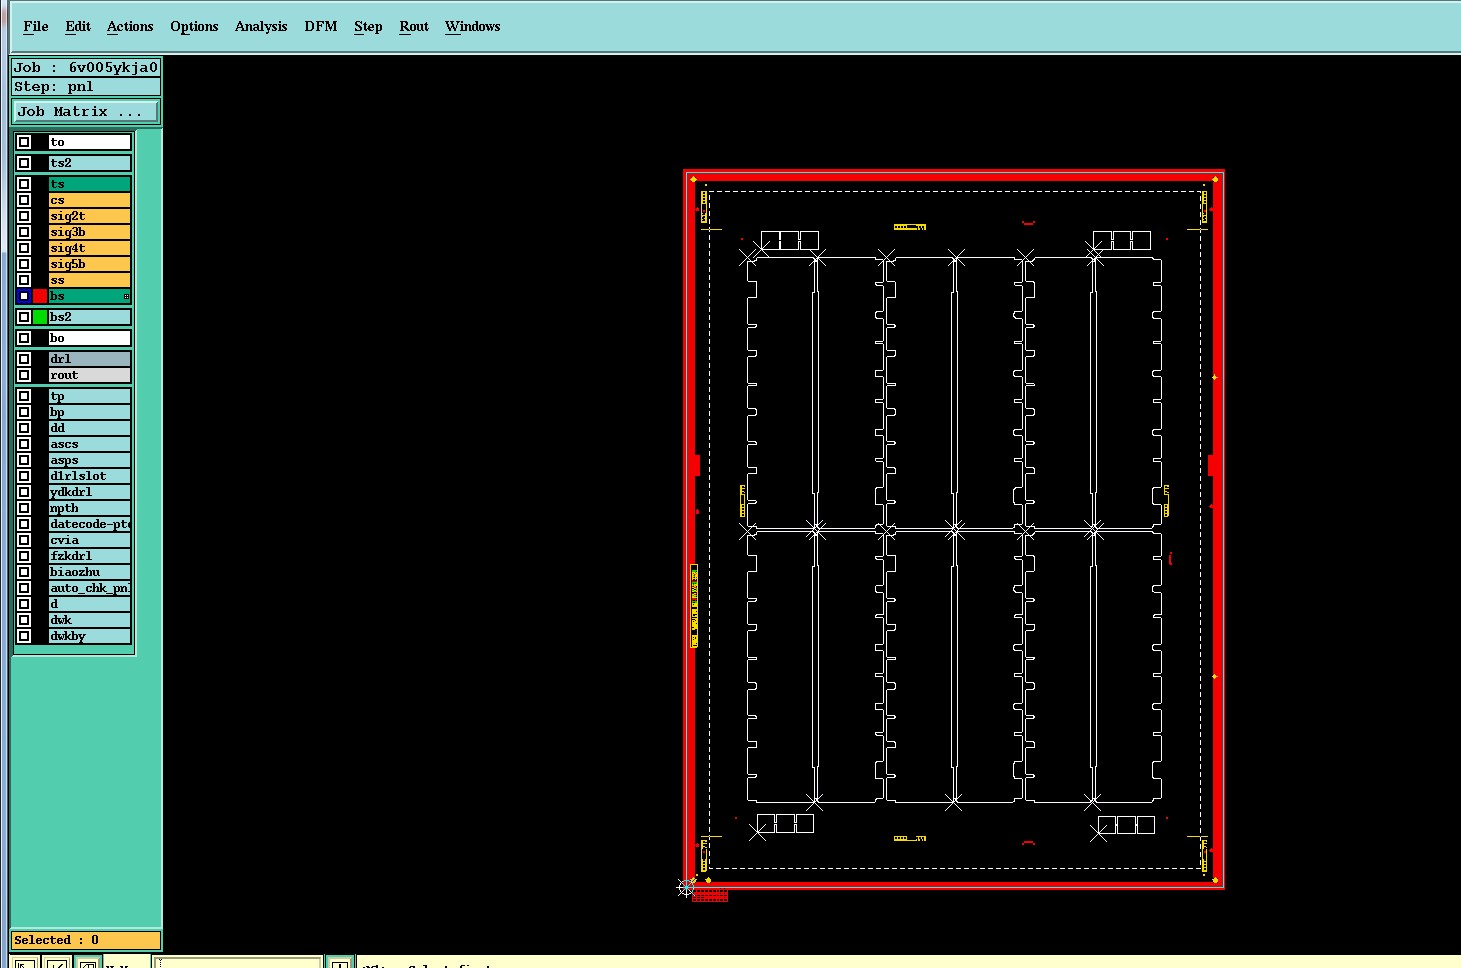Toggle the checkbox for layer npth
This screenshot has height=968, width=1461.
24,508
